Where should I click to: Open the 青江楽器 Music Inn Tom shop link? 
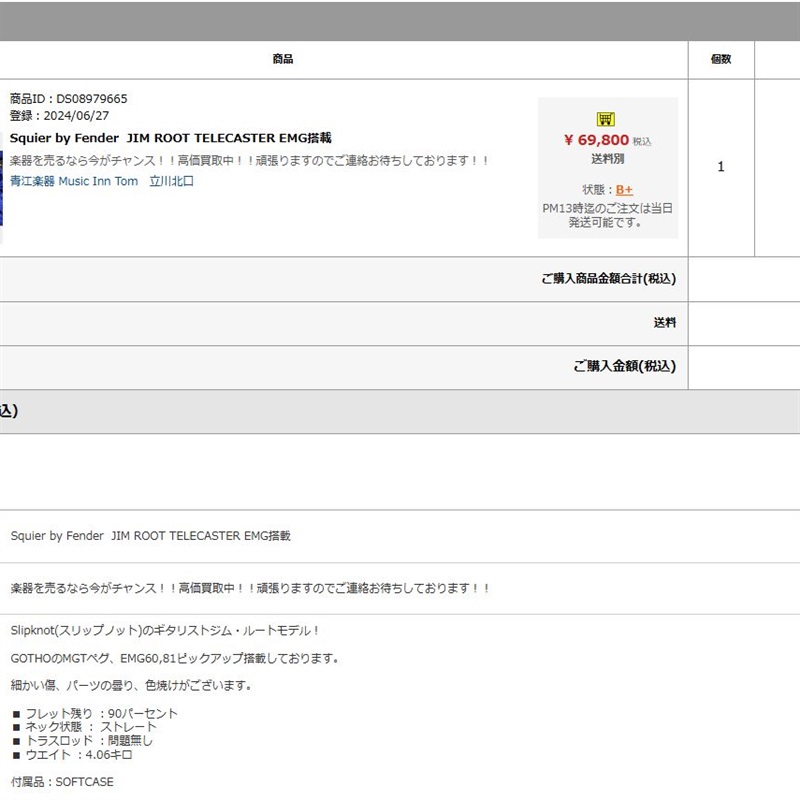pyautogui.click(x=74, y=181)
